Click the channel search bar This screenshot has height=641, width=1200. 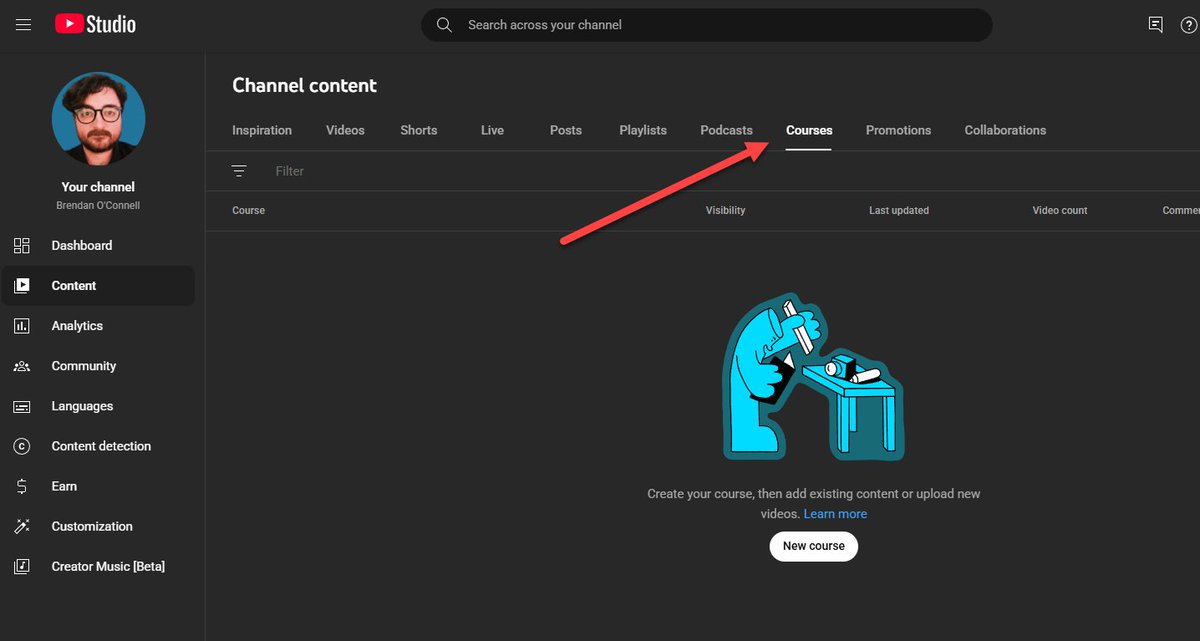tap(706, 24)
